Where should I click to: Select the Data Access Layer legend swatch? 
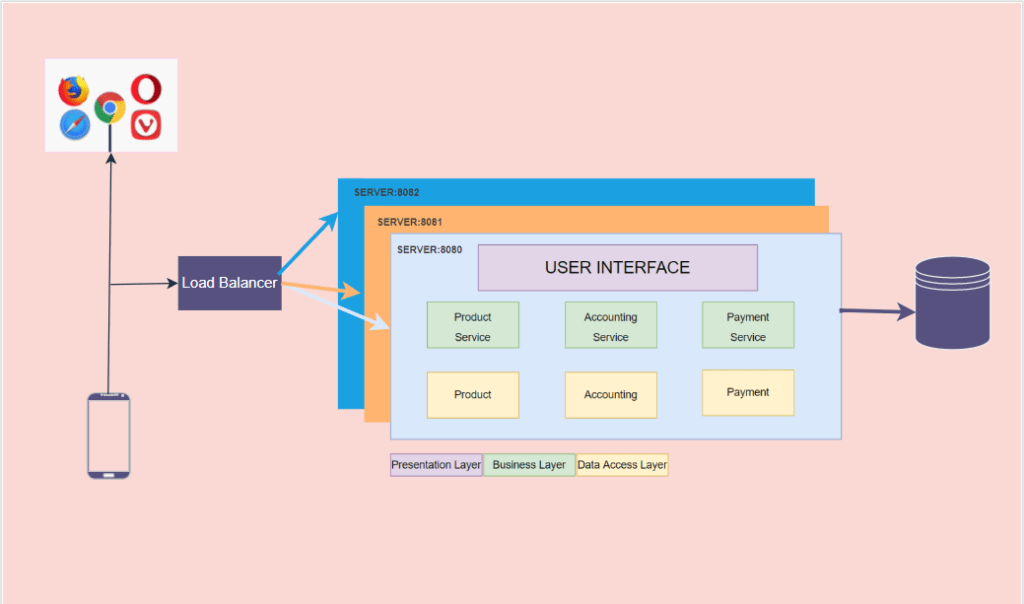tap(622, 465)
